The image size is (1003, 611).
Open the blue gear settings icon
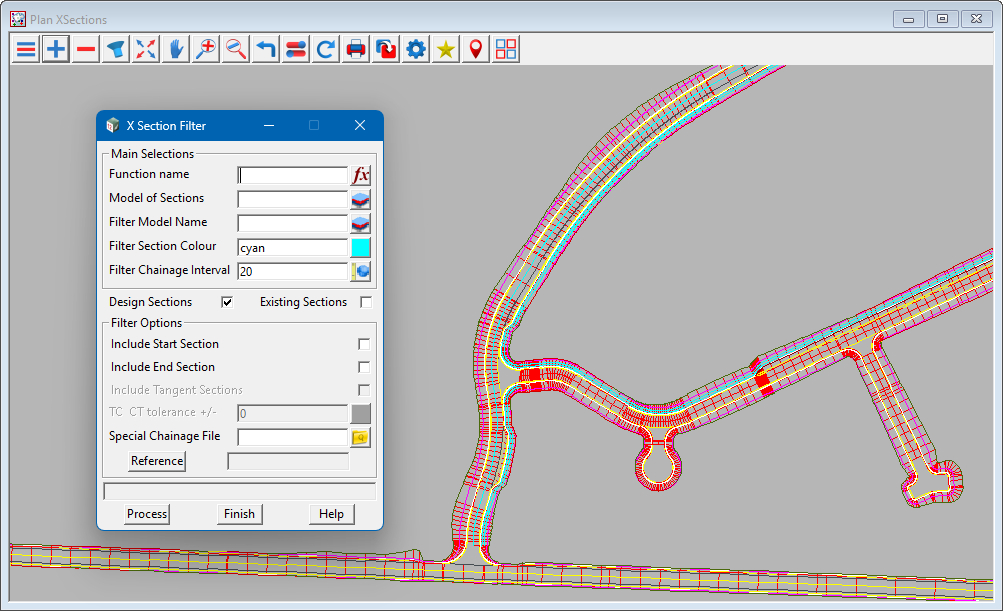416,49
